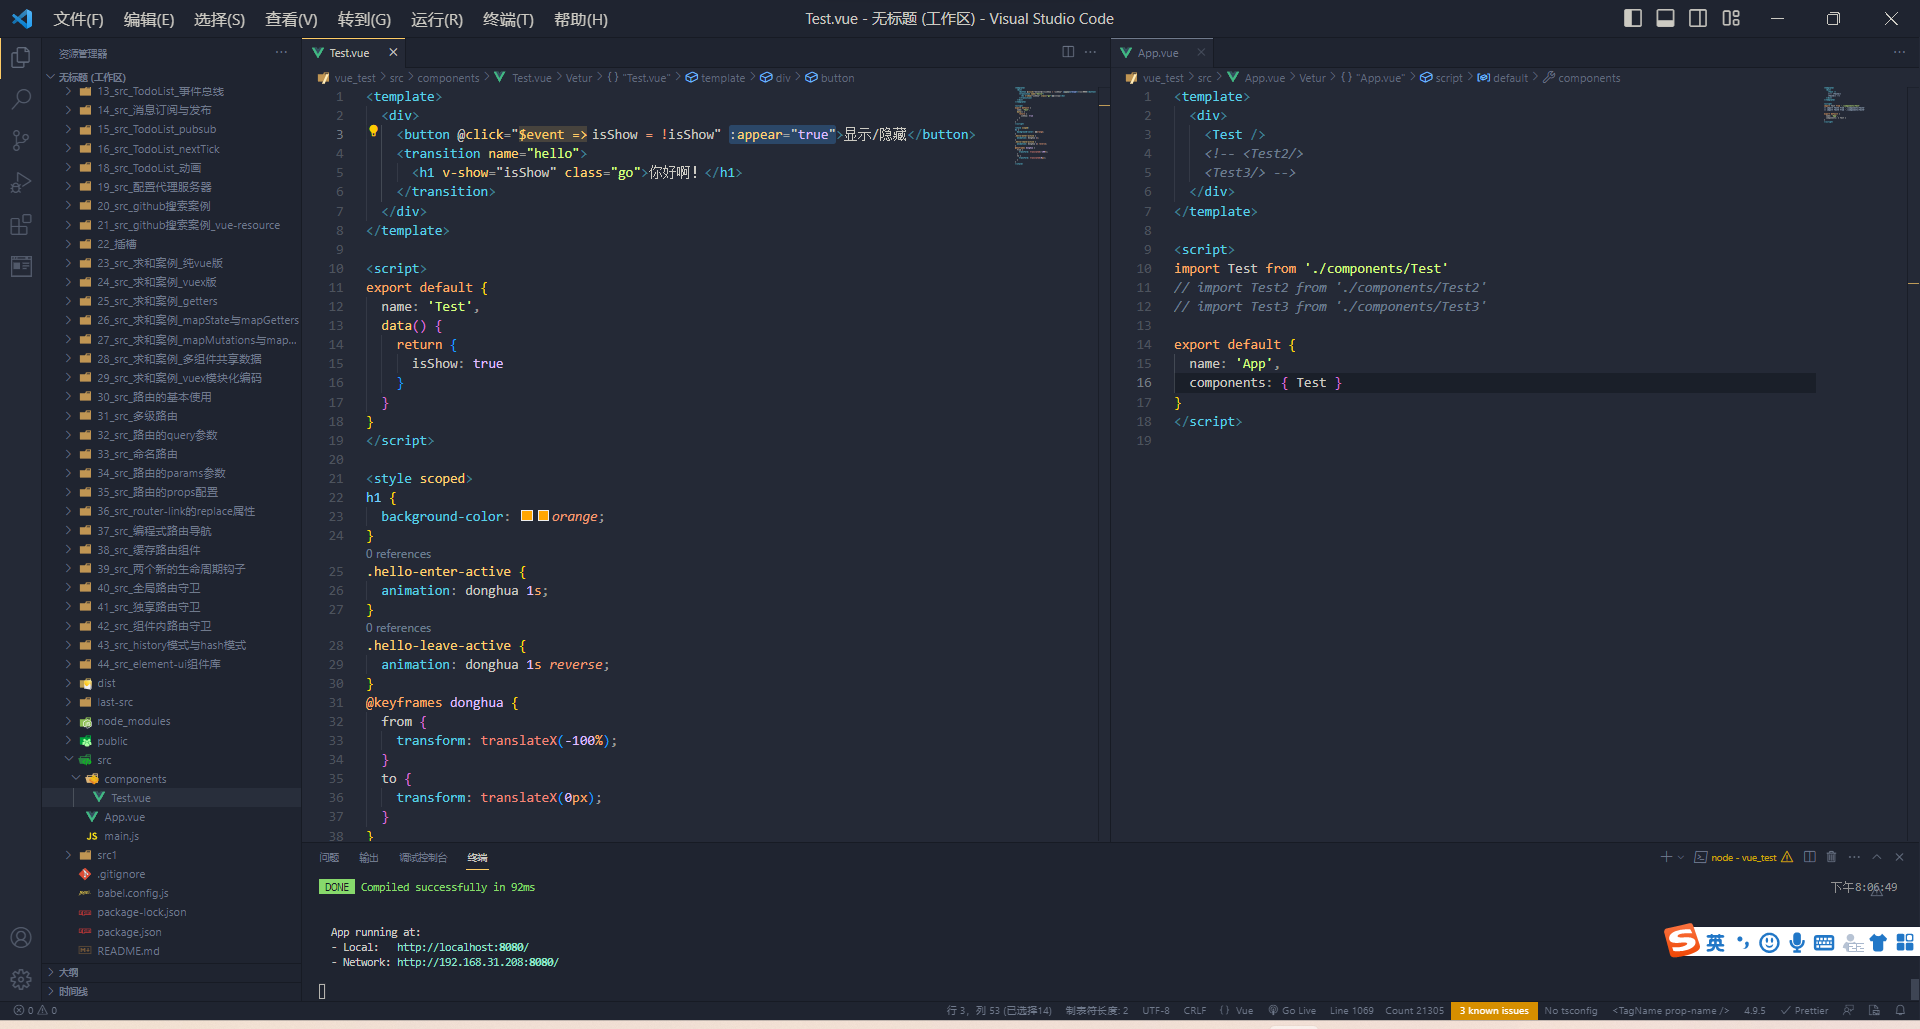This screenshot has width=1920, height=1029.
Task: Open main.js in the explorer tree
Action: pos(121,836)
